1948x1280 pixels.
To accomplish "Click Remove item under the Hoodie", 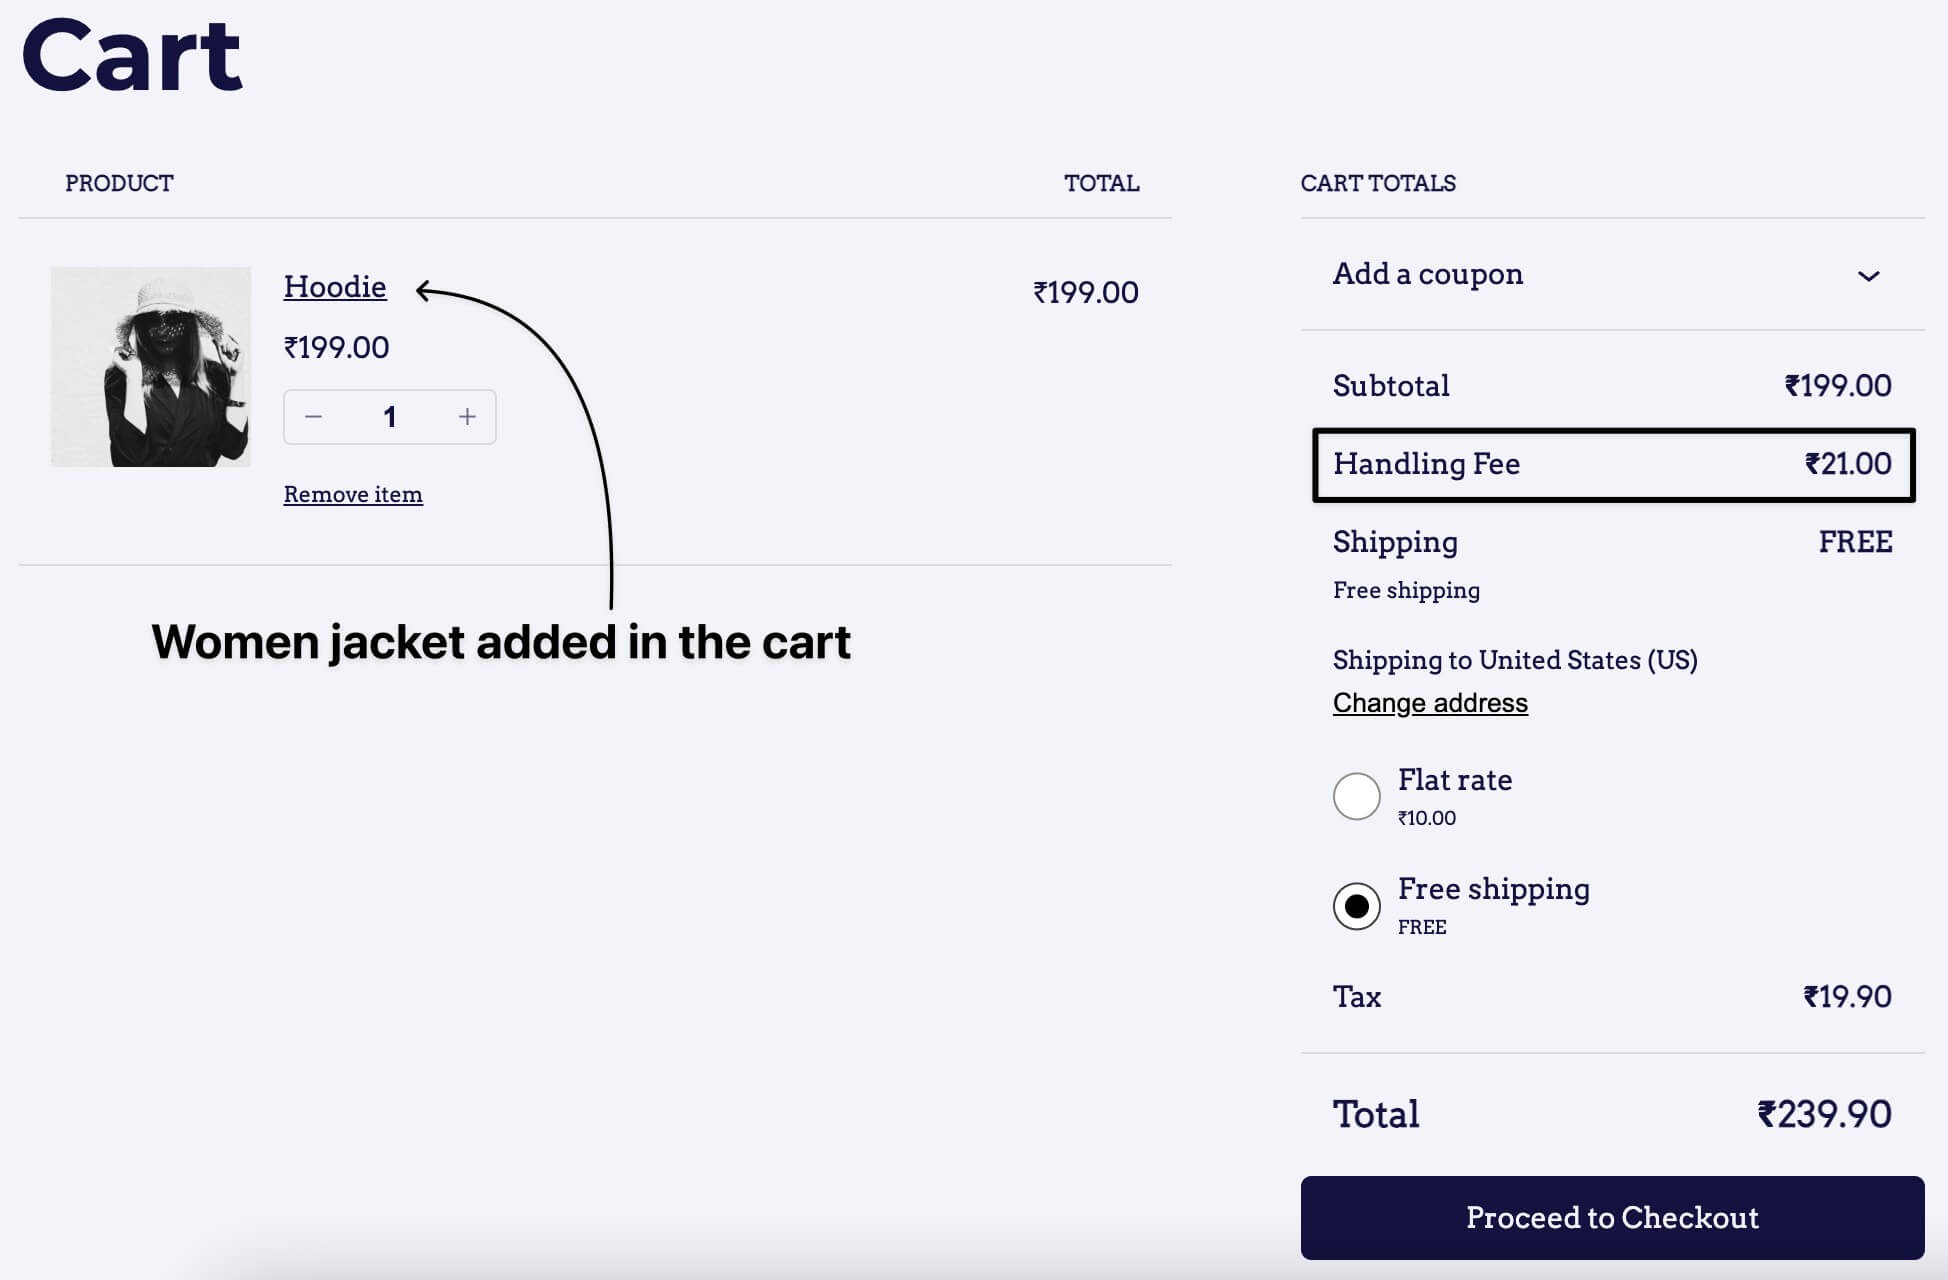I will [353, 493].
